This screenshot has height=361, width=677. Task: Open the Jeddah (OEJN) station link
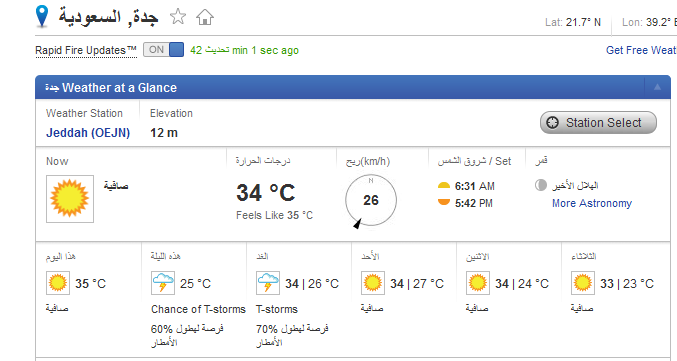tap(88, 133)
